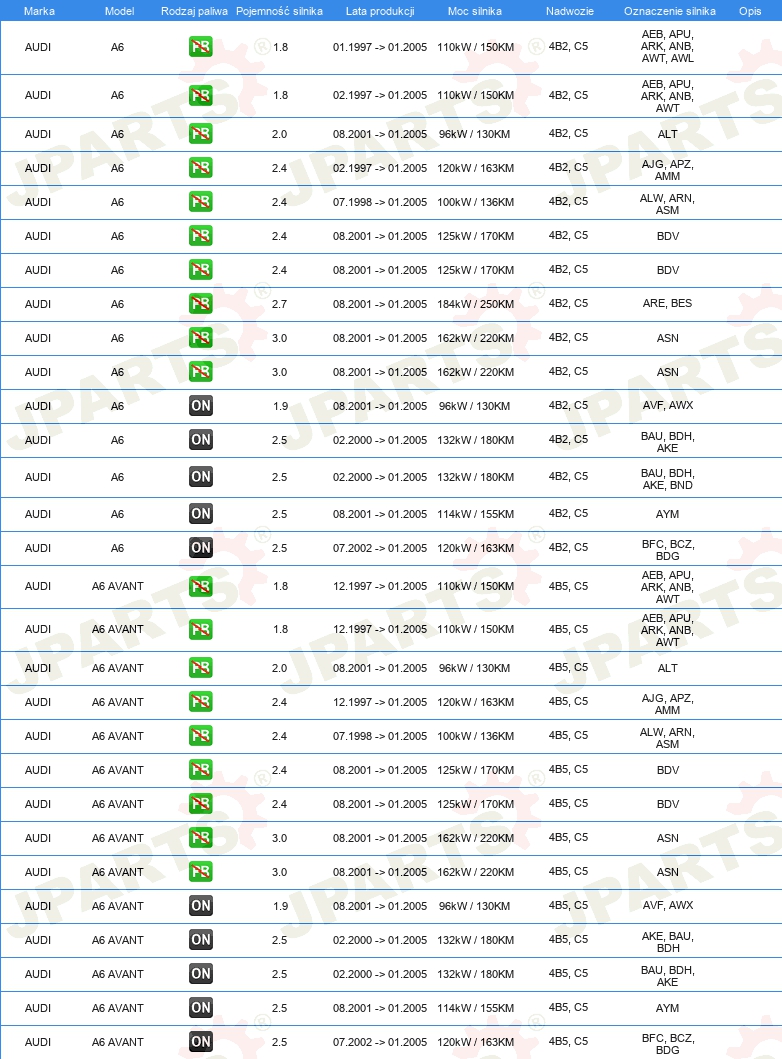The width and height of the screenshot is (782, 1059).
Task: Click the Oznaczenie silnika column header
Action: click(669, 11)
